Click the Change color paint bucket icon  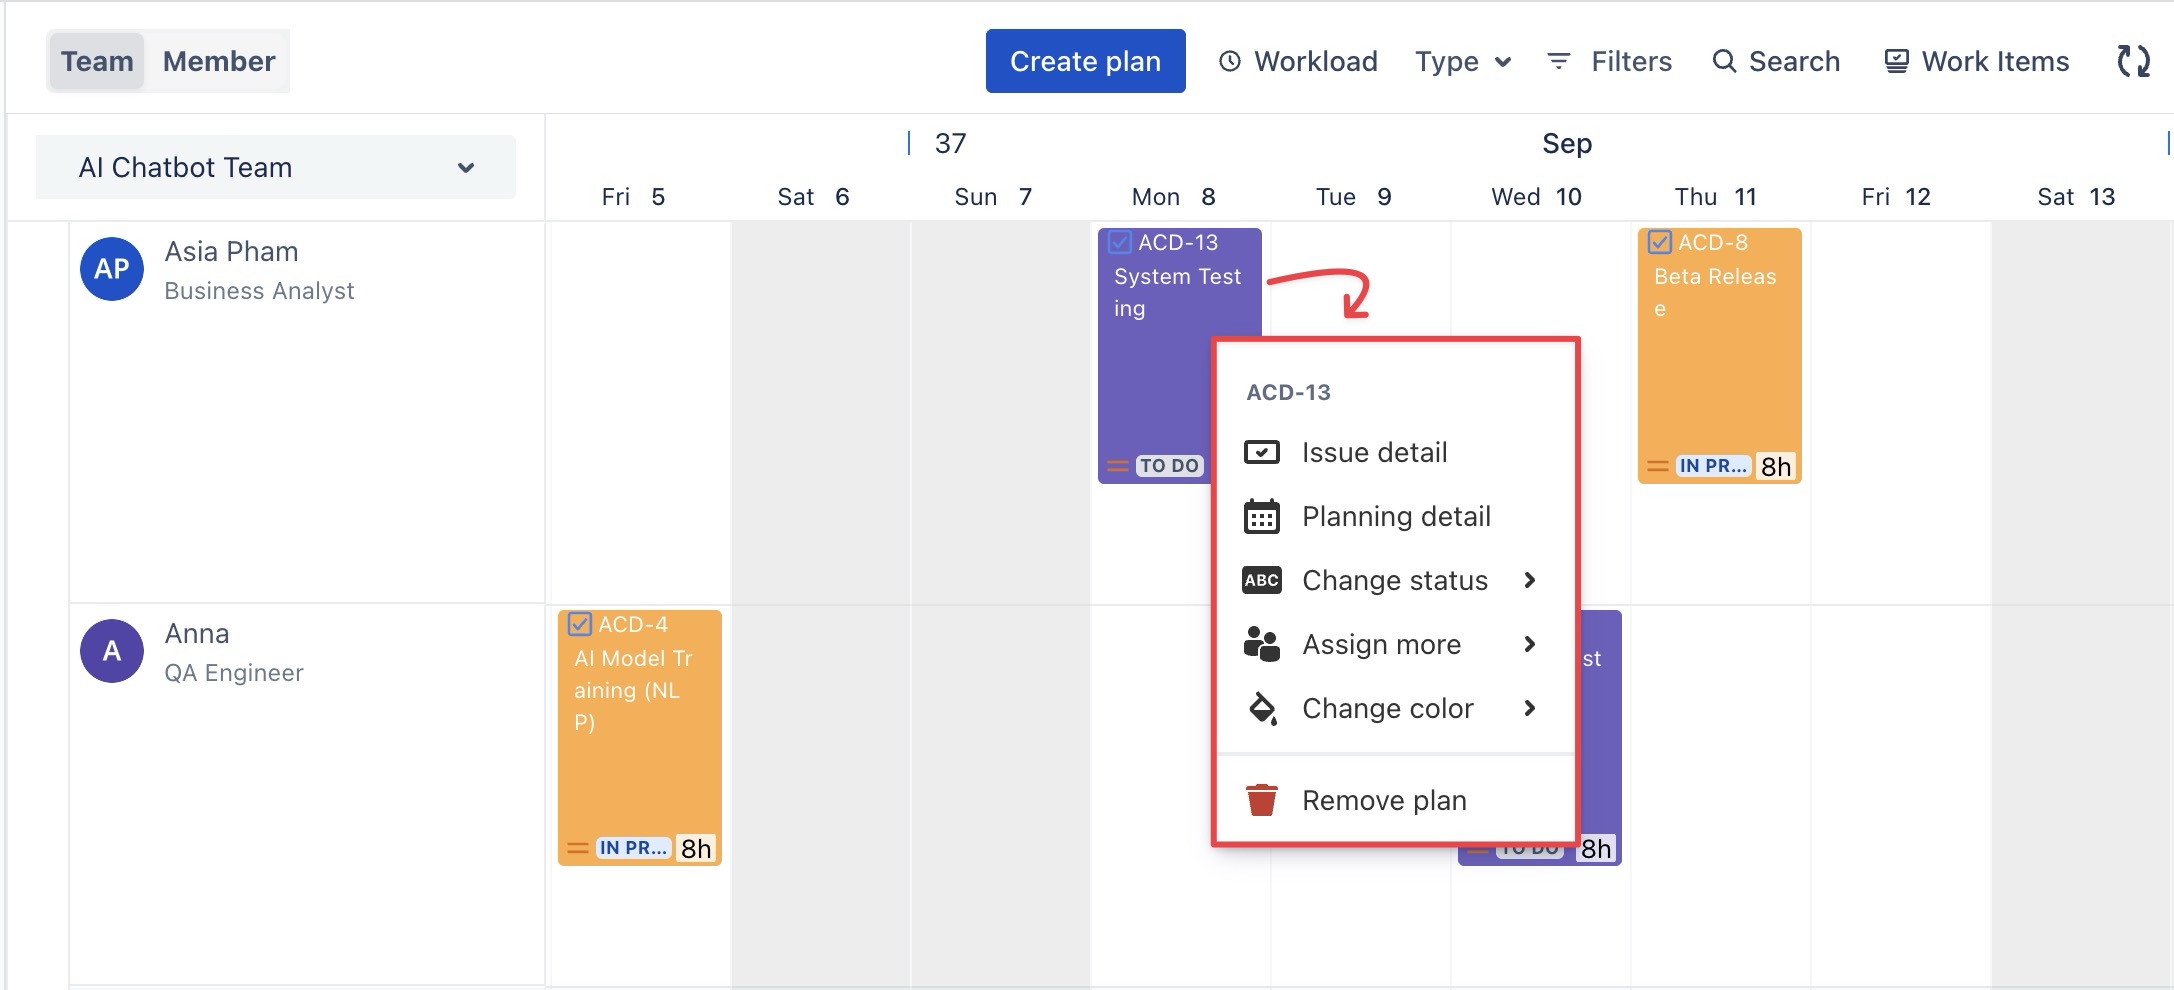1262,709
